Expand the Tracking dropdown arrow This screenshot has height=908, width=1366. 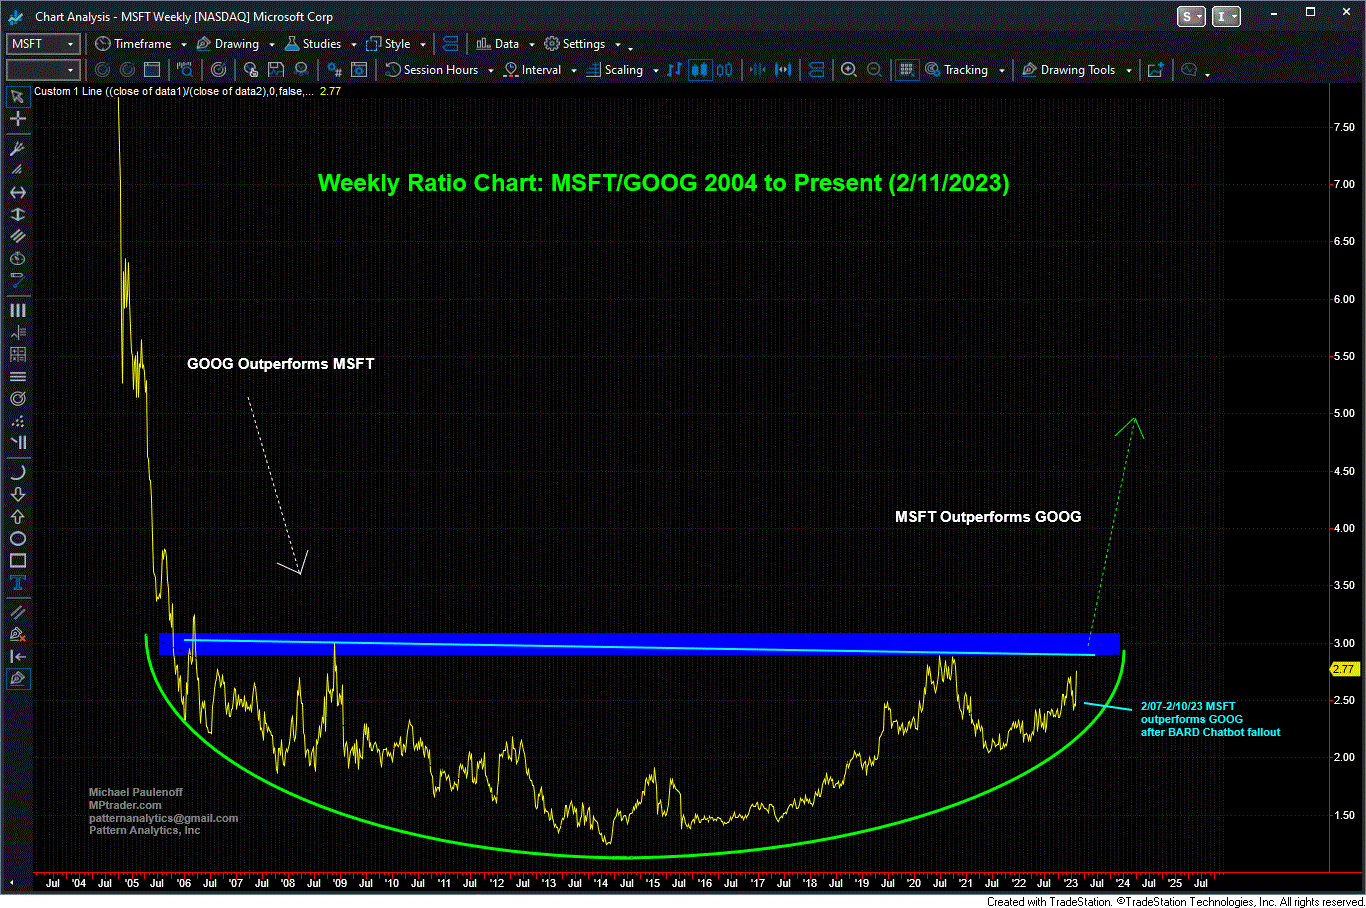[x=1001, y=71]
